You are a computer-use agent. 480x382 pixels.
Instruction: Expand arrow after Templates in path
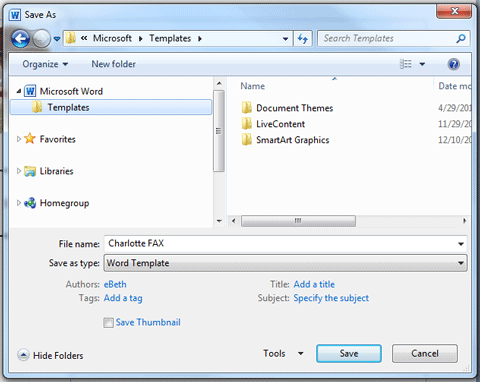coord(200,39)
